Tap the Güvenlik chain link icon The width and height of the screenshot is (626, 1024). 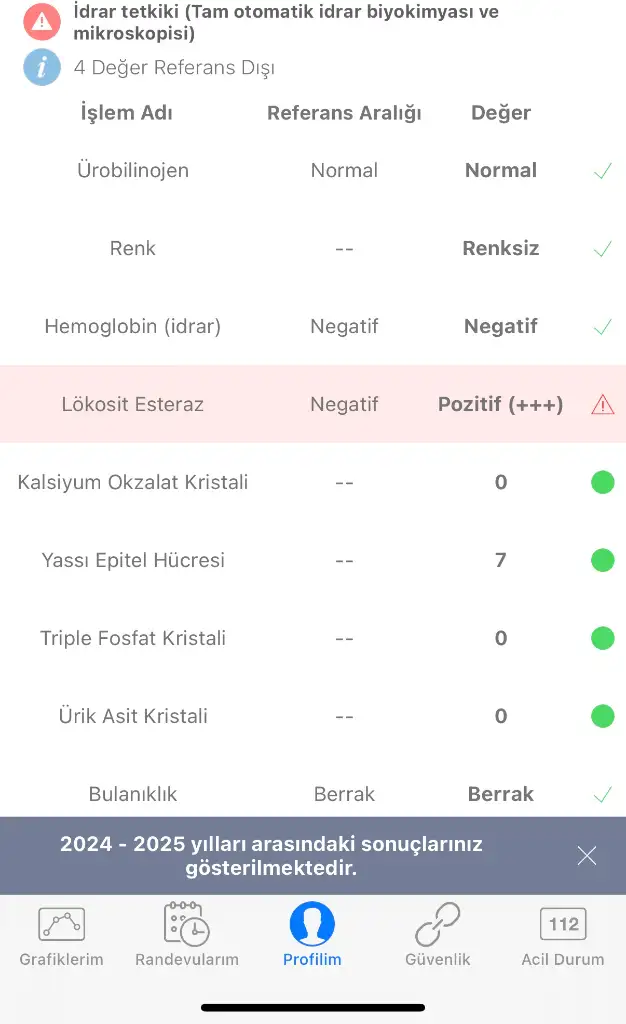[x=438, y=924]
